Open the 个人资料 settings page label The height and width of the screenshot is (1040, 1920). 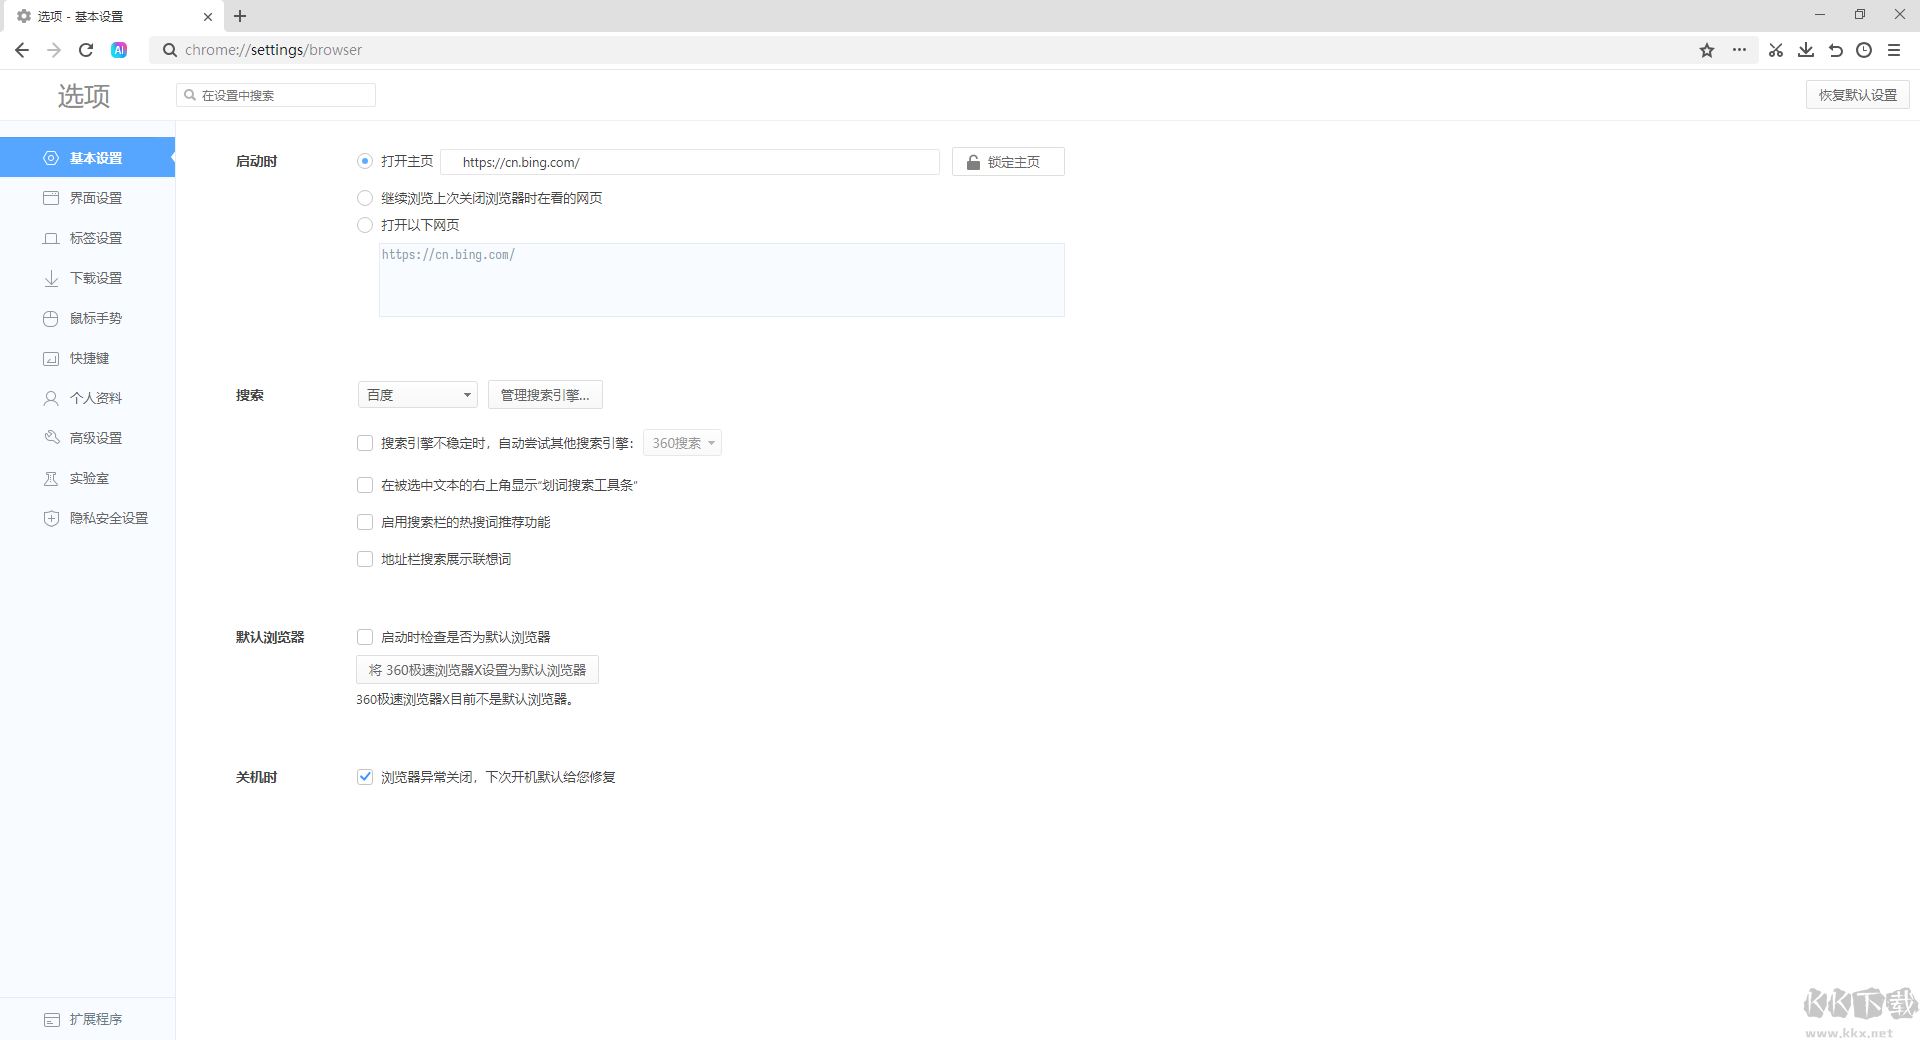coord(96,398)
